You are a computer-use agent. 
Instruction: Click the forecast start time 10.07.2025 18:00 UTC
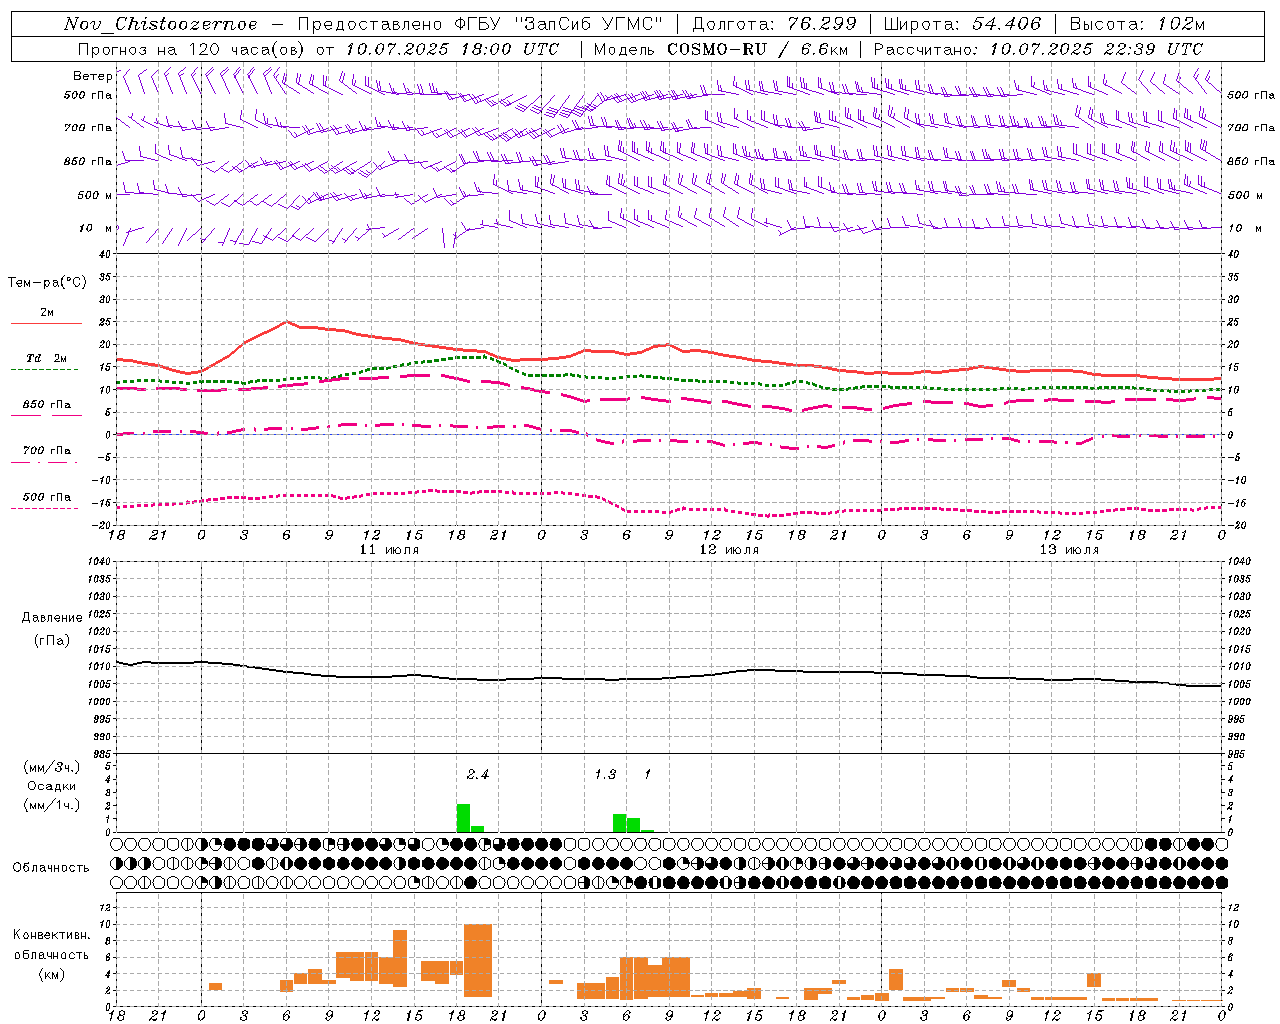tap(452, 49)
